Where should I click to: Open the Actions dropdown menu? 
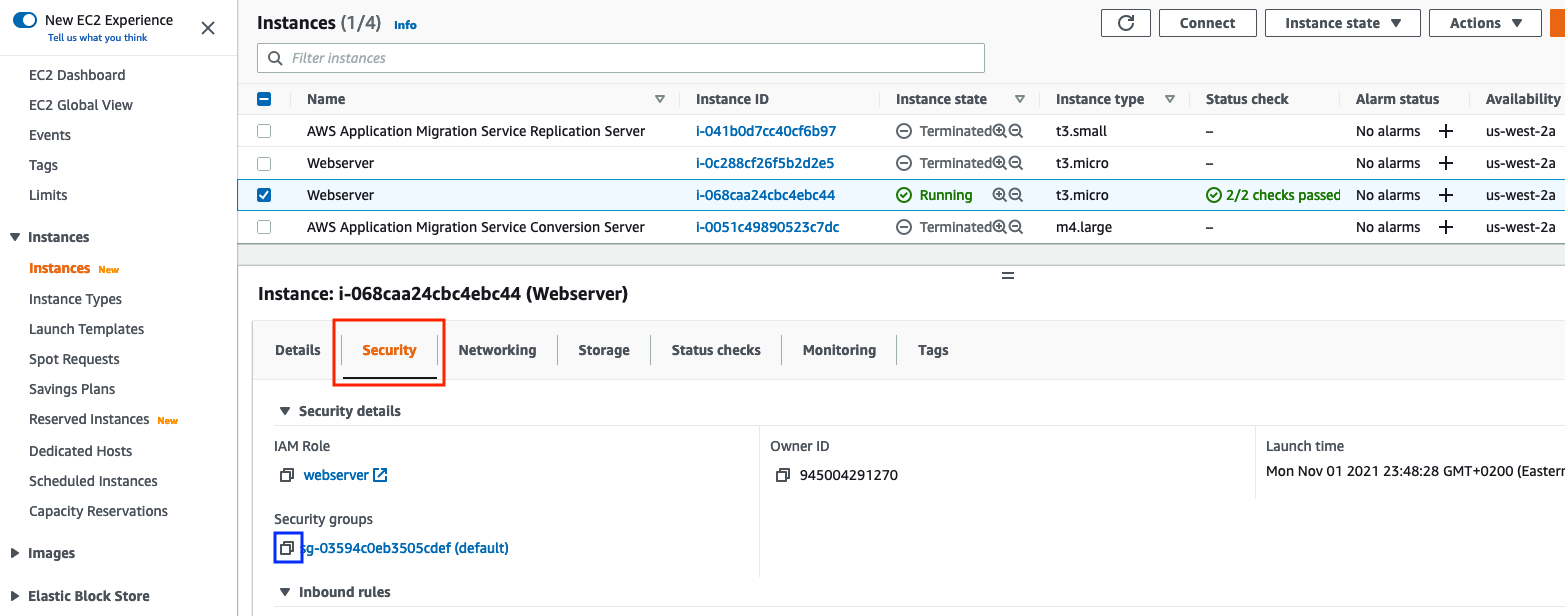coord(1486,23)
